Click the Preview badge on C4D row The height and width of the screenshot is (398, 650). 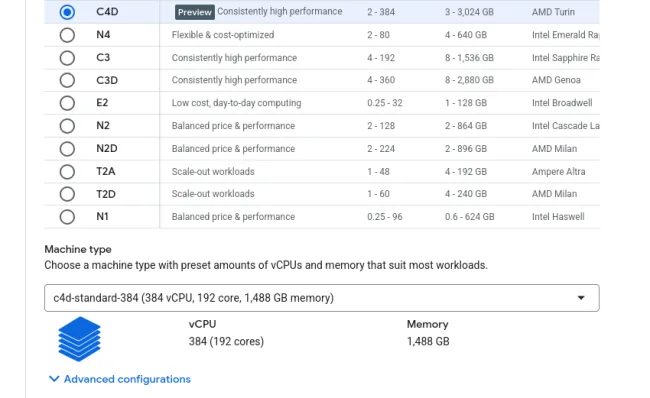click(194, 12)
